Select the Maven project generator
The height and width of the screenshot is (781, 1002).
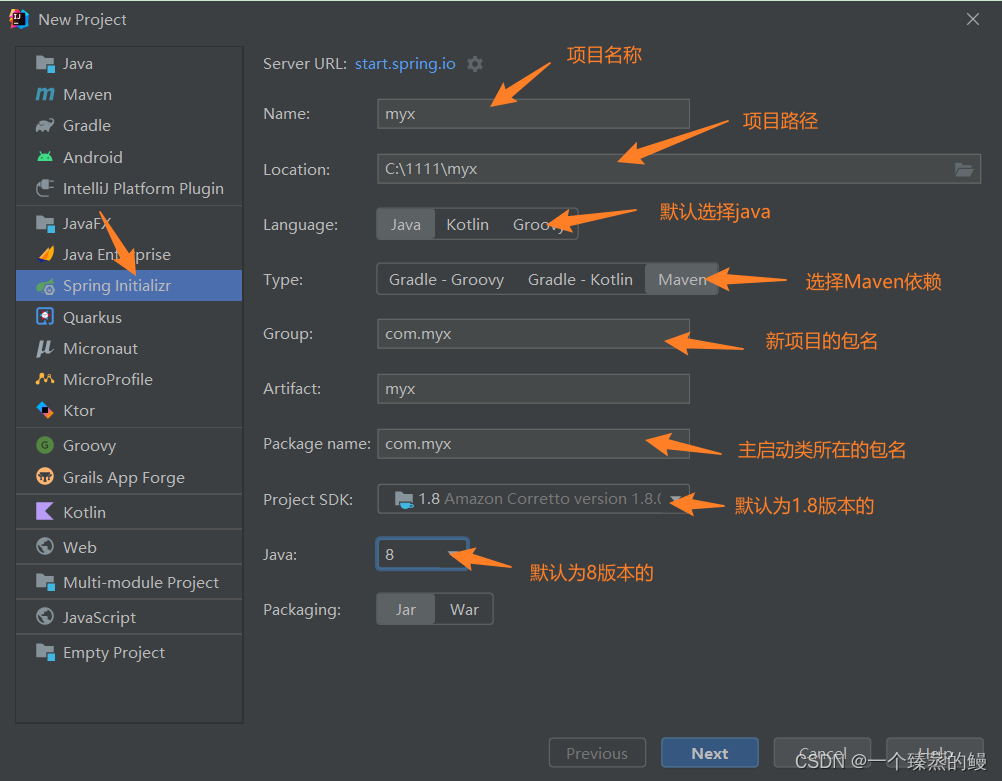pyautogui.click(x=87, y=94)
